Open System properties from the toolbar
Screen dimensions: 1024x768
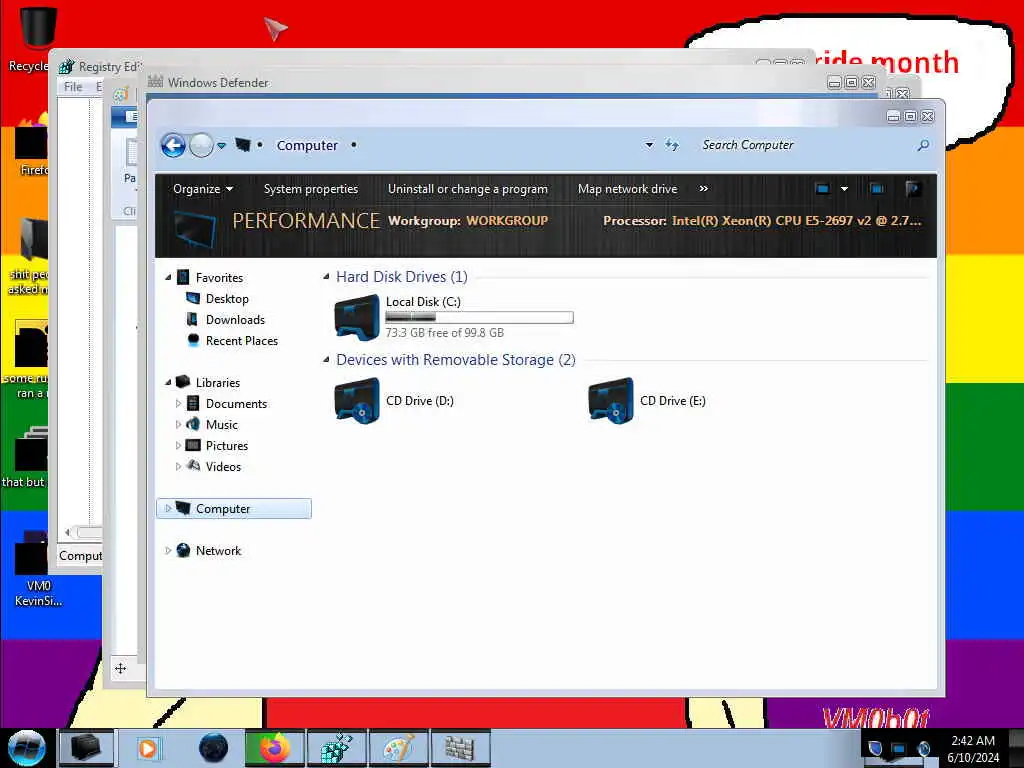point(311,189)
